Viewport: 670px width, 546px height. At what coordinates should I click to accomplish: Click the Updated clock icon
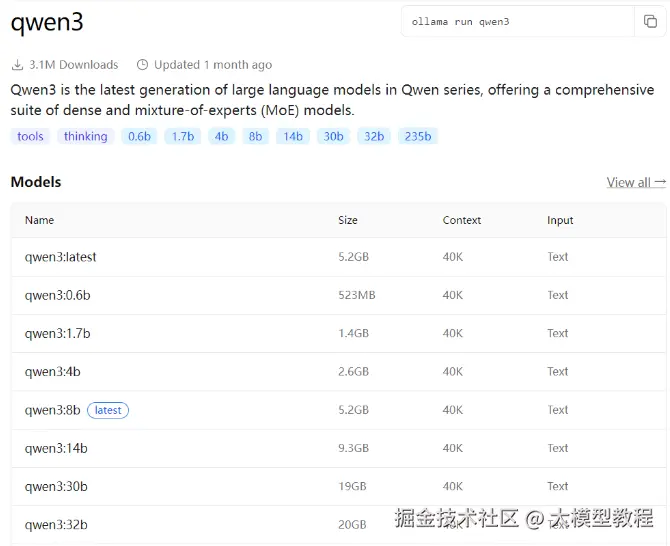coord(142,65)
